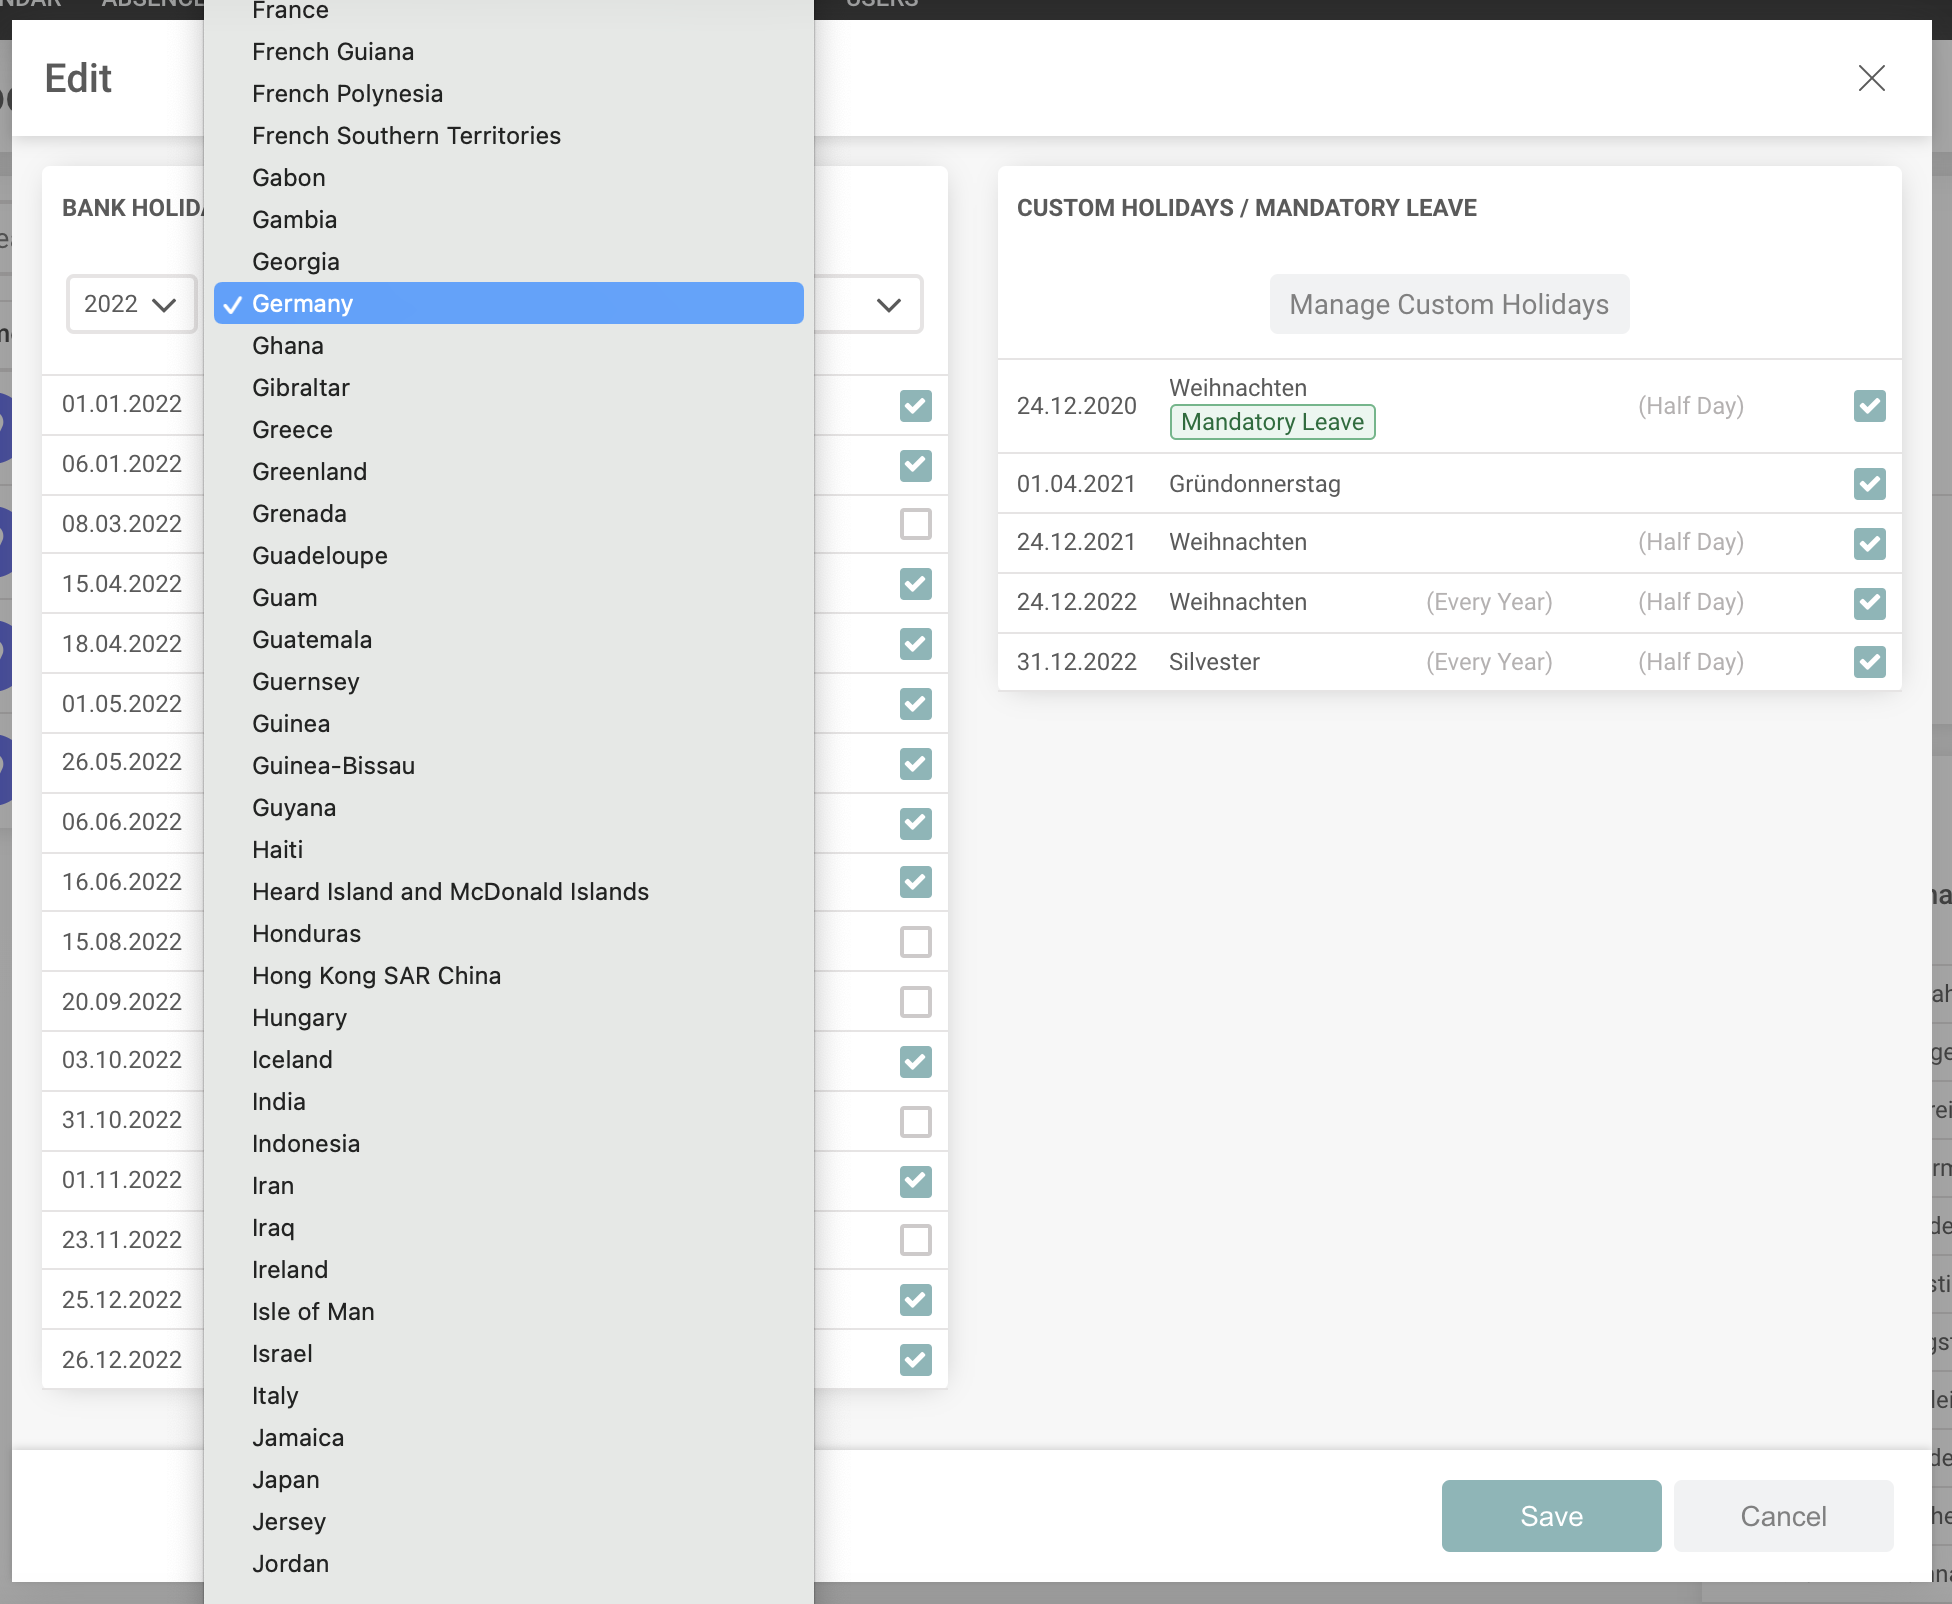Click the region dropdown chevron arrow
This screenshot has width=1952, height=1604.
coord(888,304)
